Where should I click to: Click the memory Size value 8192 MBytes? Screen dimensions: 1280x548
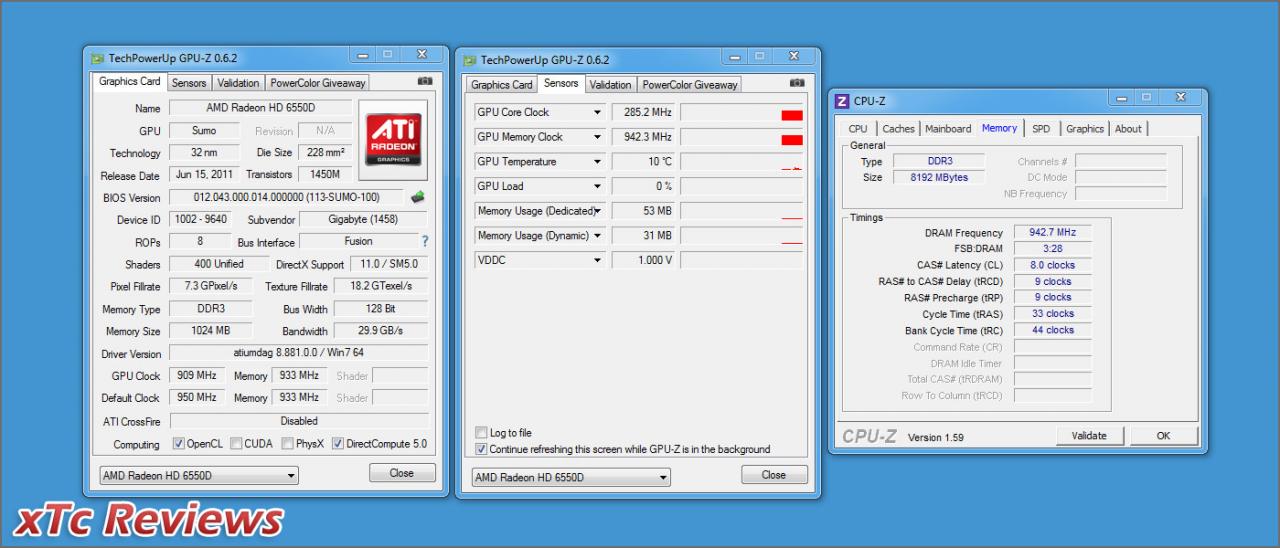click(939, 177)
